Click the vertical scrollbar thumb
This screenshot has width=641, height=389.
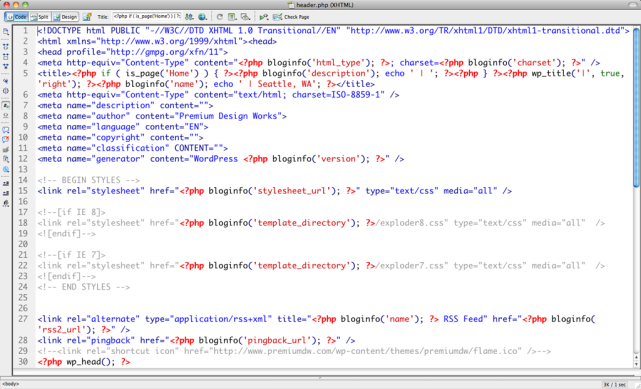(636, 108)
